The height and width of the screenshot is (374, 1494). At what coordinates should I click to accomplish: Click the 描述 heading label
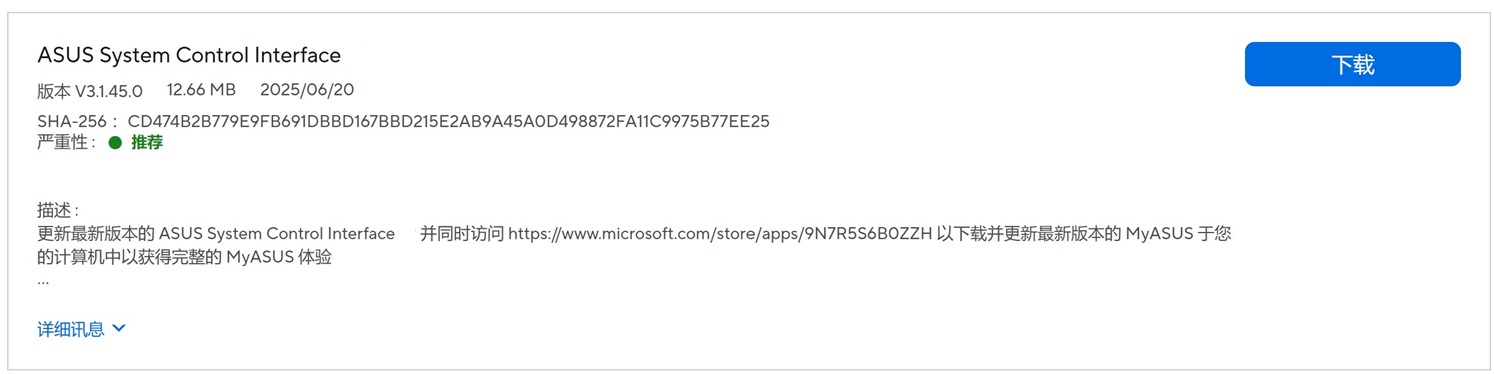pos(58,211)
